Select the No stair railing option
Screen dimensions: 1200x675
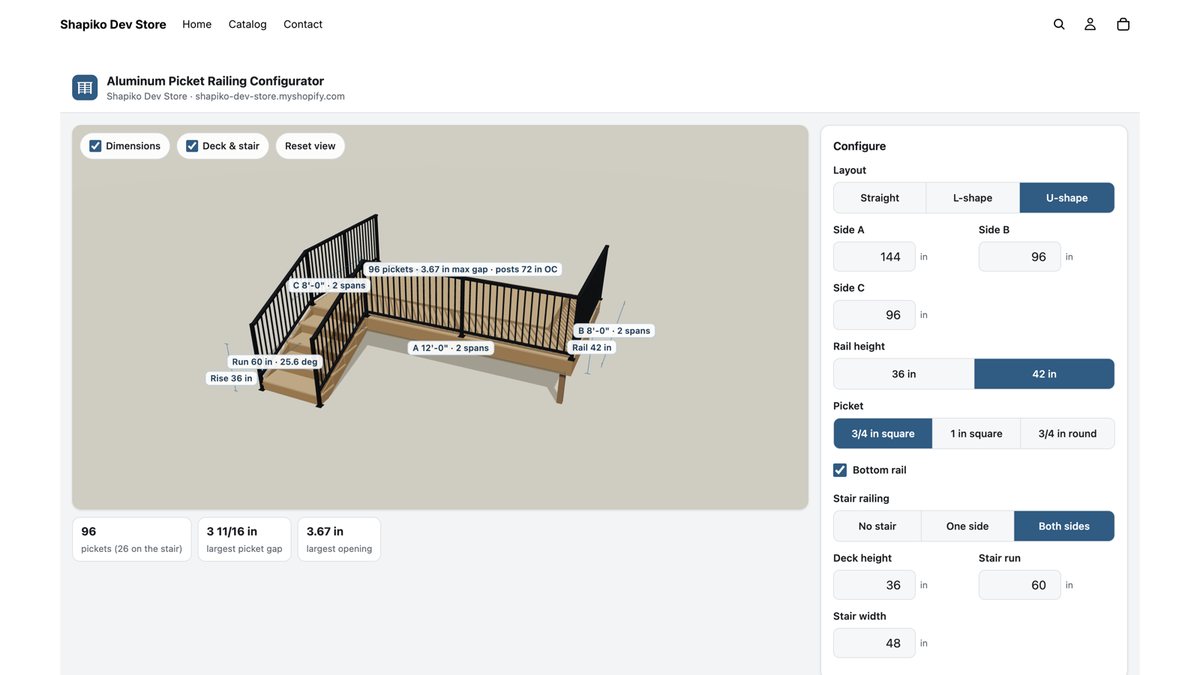tap(877, 526)
